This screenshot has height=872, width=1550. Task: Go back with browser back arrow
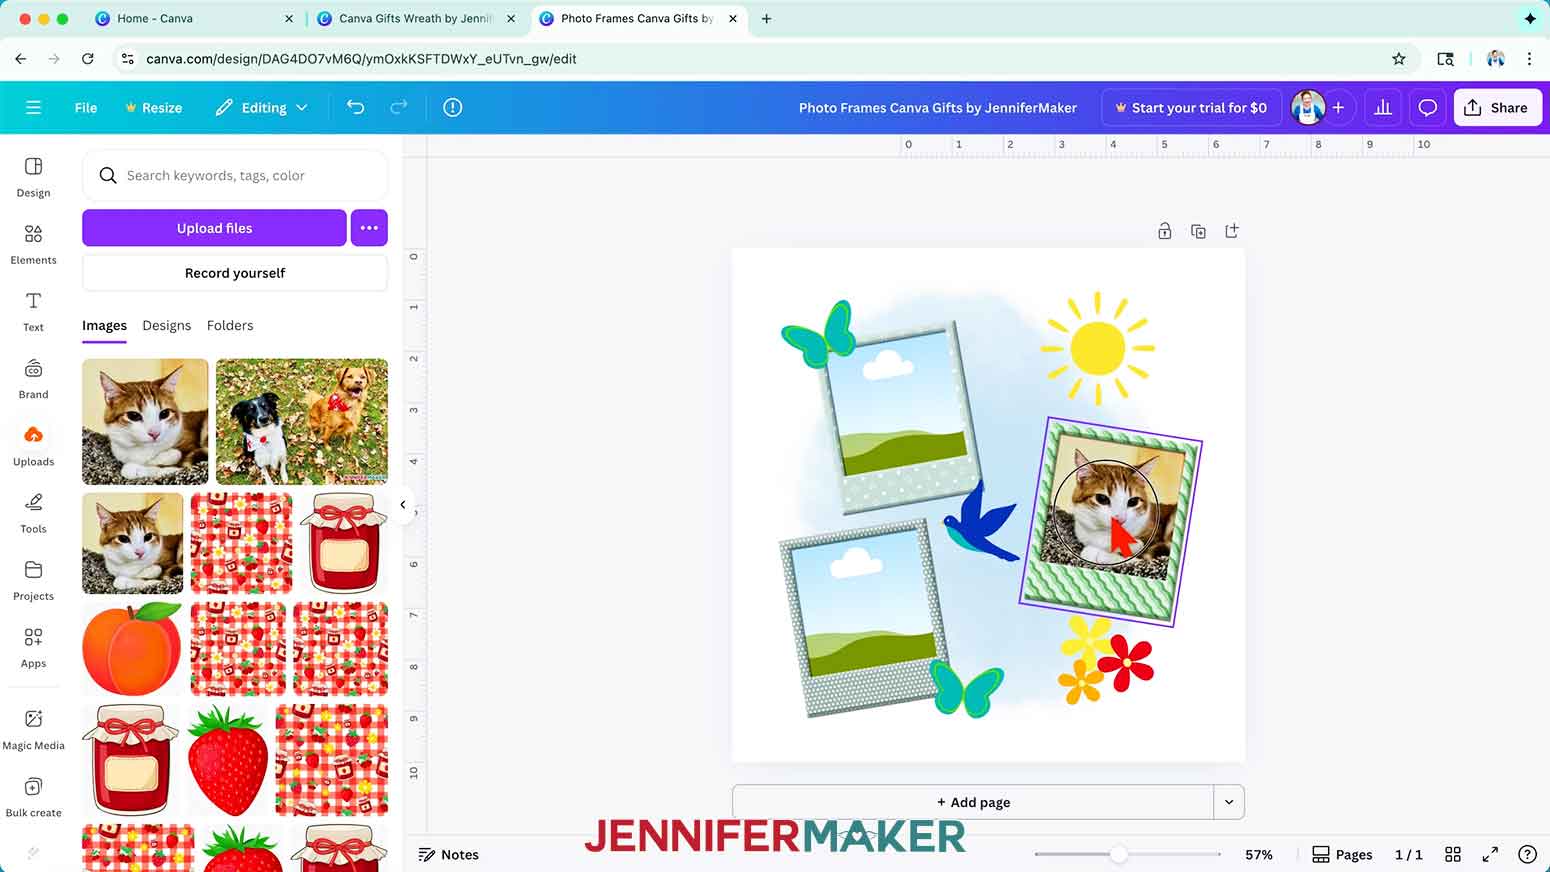click(x=21, y=59)
